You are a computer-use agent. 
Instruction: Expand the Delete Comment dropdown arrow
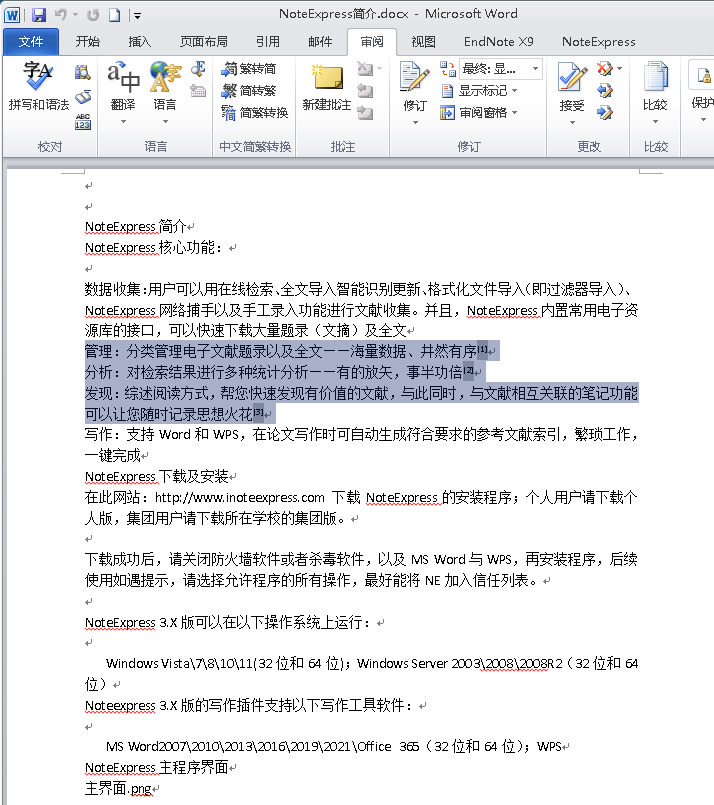pyautogui.click(x=380, y=68)
